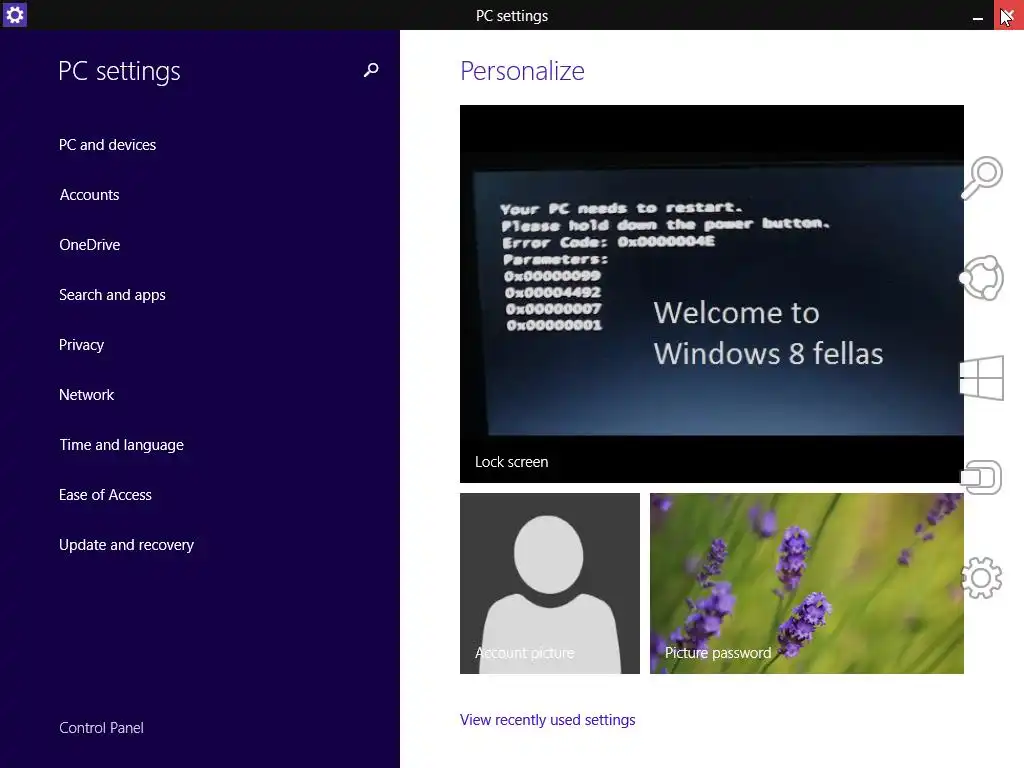Open the Lock screen preview tile
Image resolution: width=1024 pixels, height=768 pixels.
(712, 294)
